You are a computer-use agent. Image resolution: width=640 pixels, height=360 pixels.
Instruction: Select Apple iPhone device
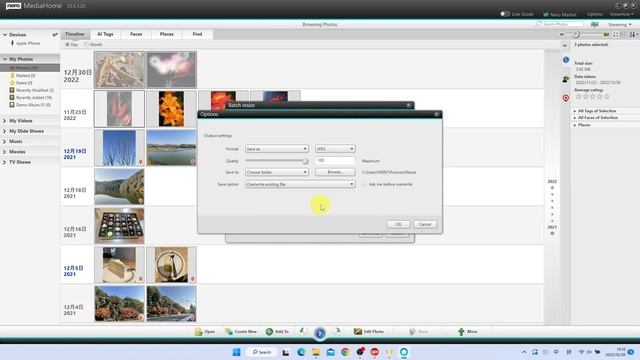(x=25, y=43)
